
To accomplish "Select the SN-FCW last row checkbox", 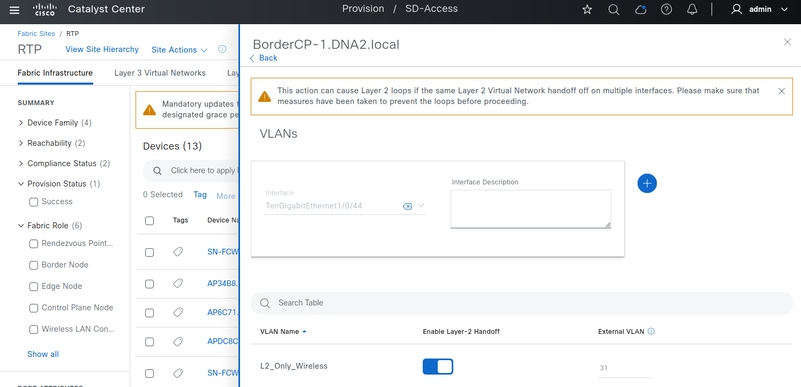I will (149, 373).
